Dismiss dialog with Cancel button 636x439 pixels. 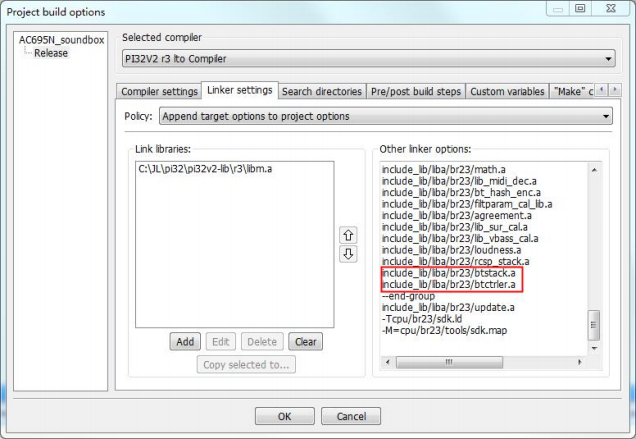(x=351, y=416)
